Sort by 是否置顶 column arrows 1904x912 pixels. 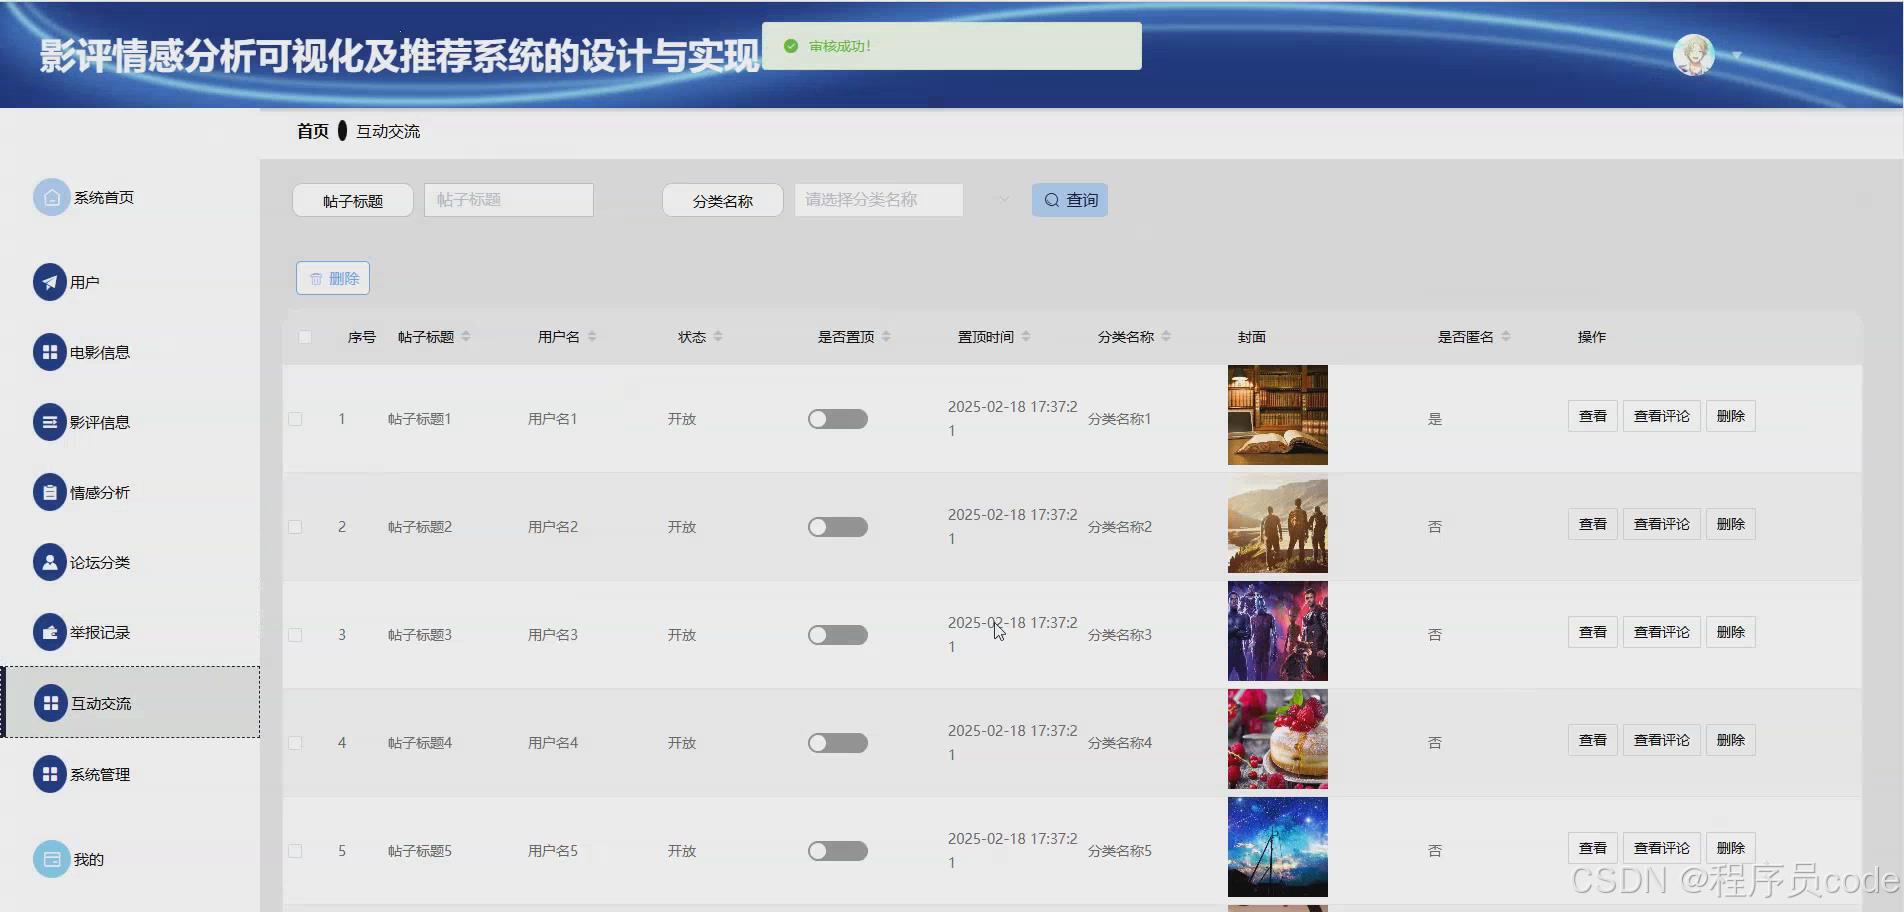886,337
